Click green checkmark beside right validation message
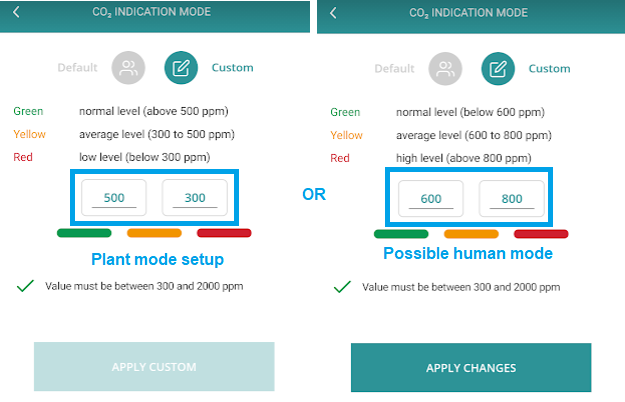This screenshot has width=625, height=402. point(342,287)
